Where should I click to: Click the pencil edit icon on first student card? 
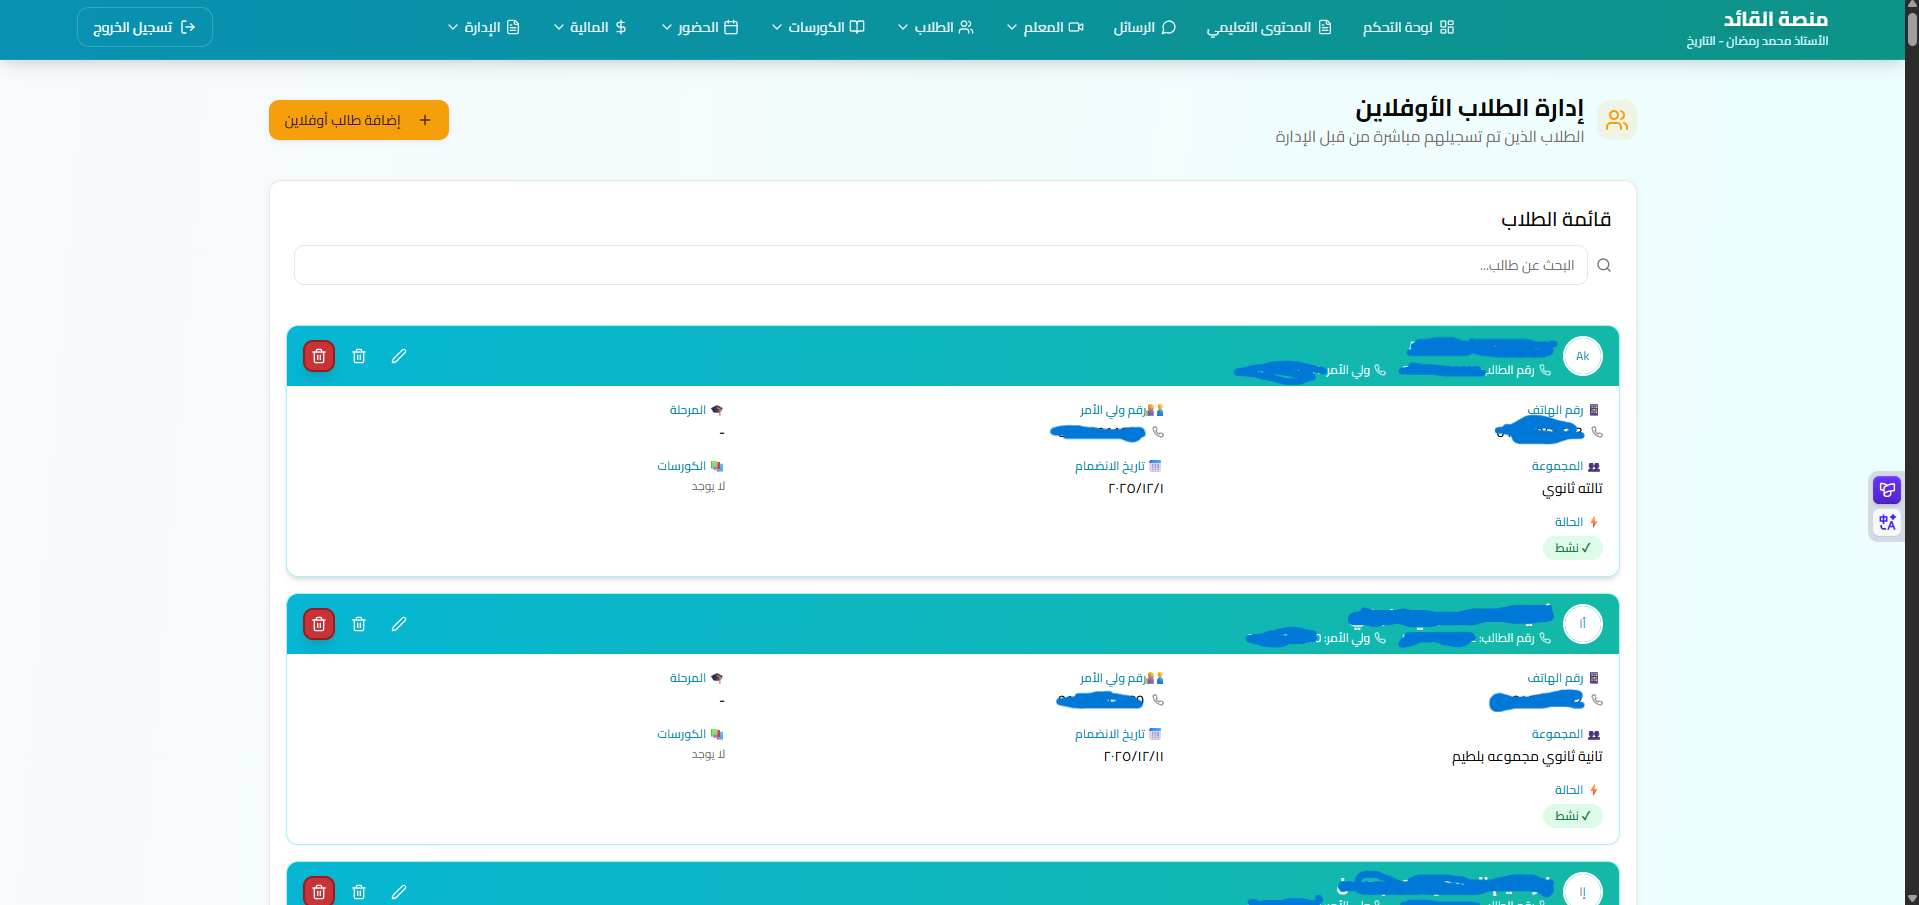[x=399, y=356]
